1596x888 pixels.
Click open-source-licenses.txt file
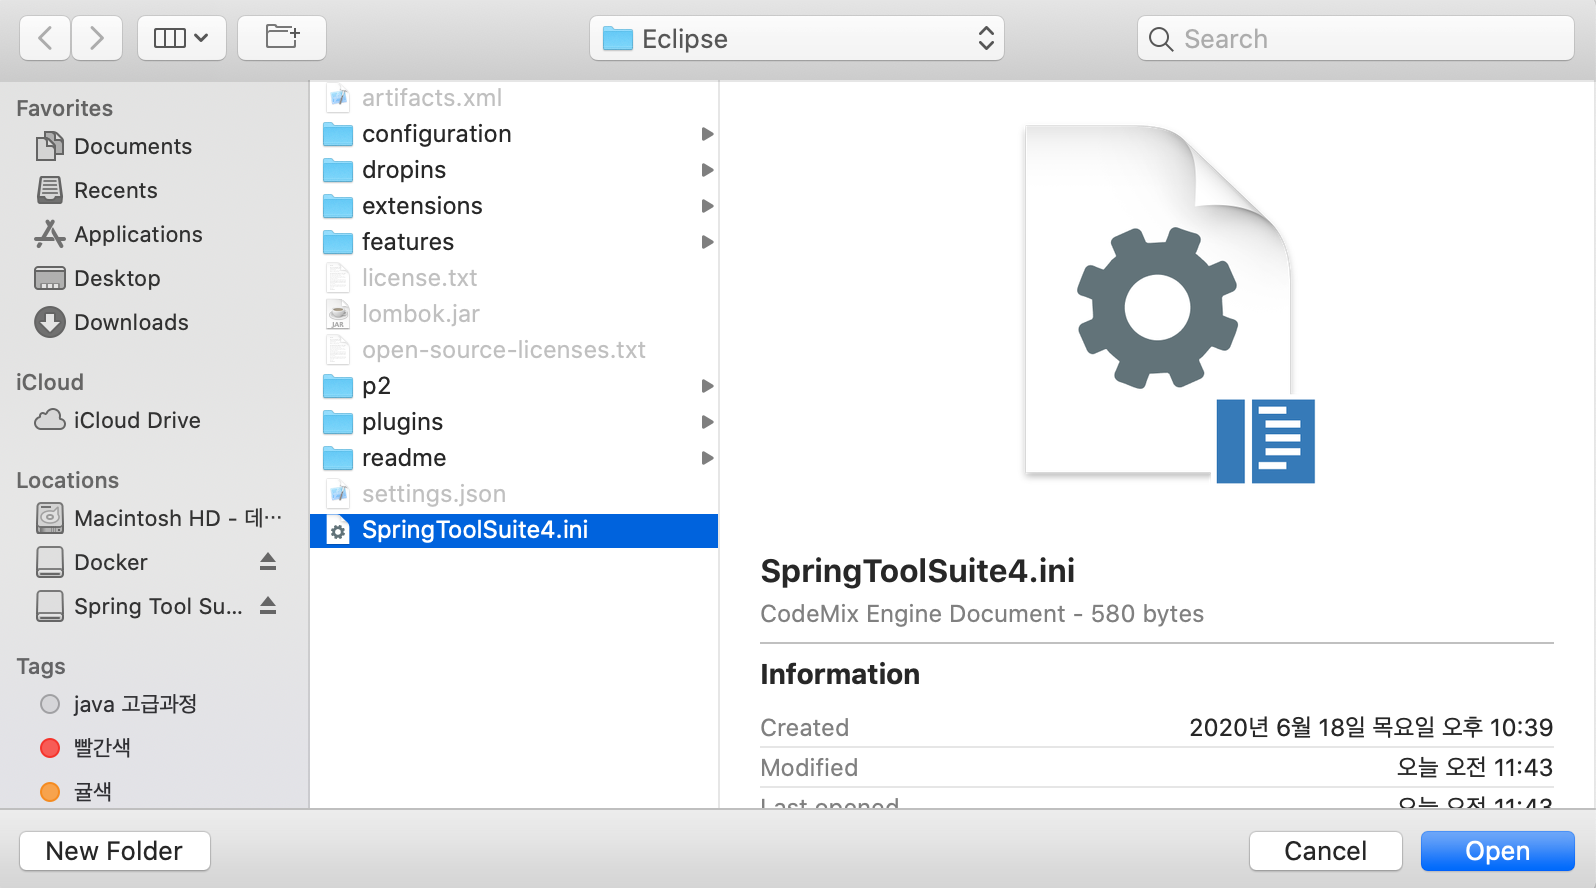click(514, 350)
